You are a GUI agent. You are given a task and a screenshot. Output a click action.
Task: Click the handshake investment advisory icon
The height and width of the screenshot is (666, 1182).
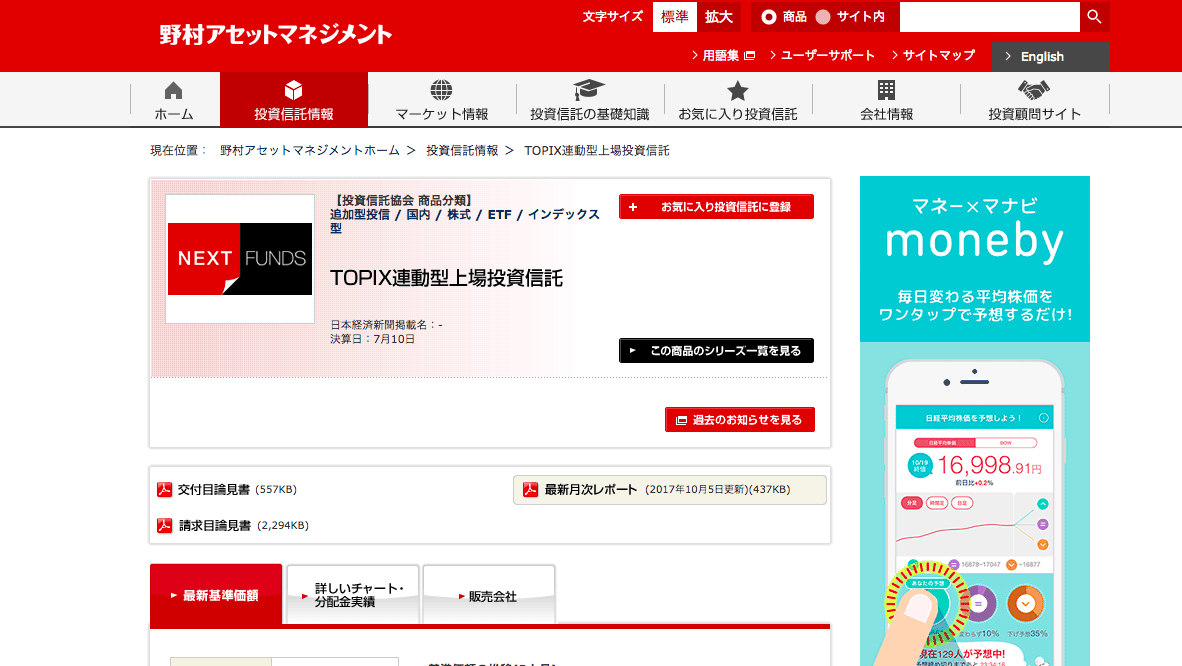(1034, 91)
